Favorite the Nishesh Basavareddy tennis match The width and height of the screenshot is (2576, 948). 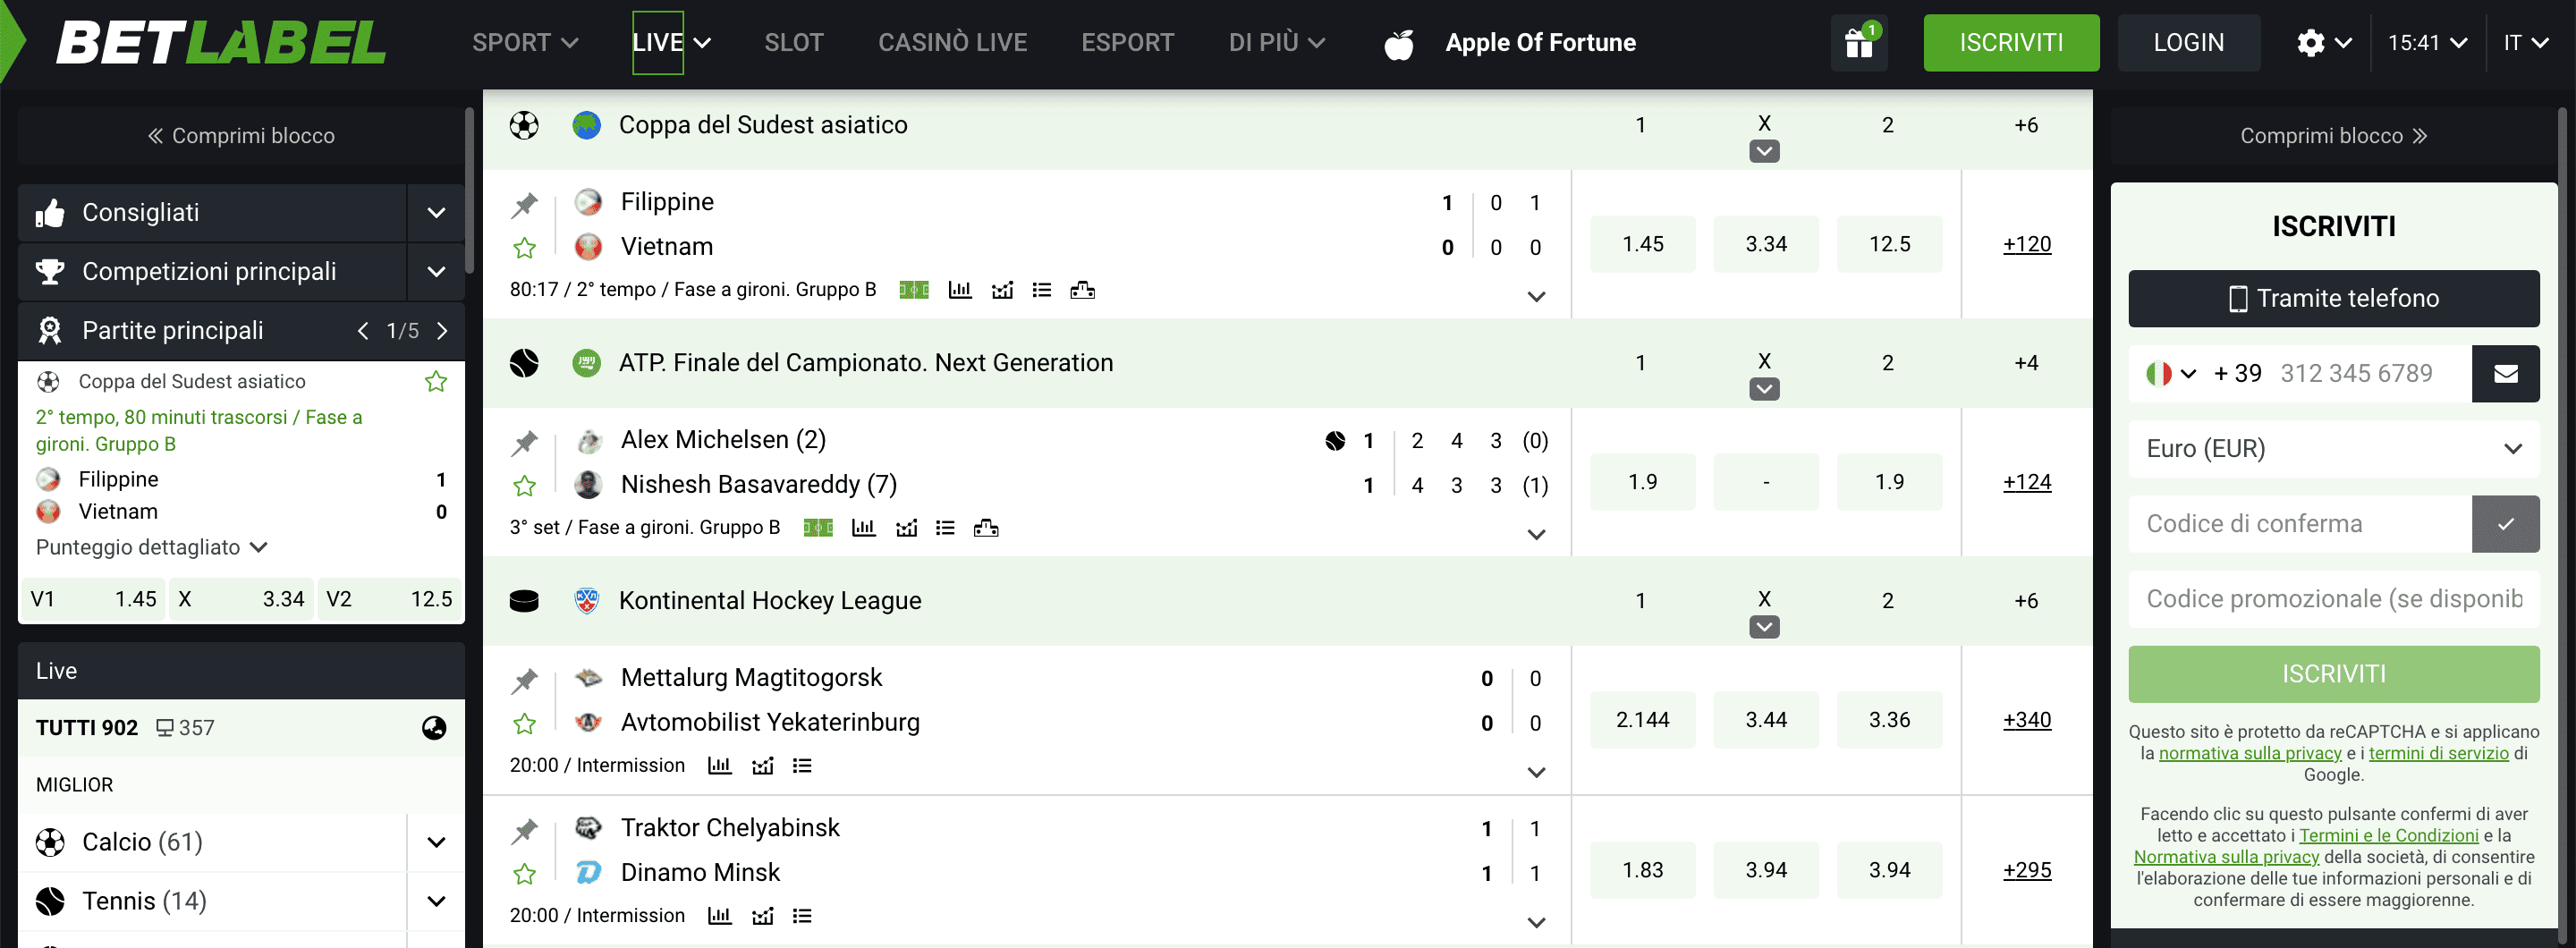click(x=524, y=484)
